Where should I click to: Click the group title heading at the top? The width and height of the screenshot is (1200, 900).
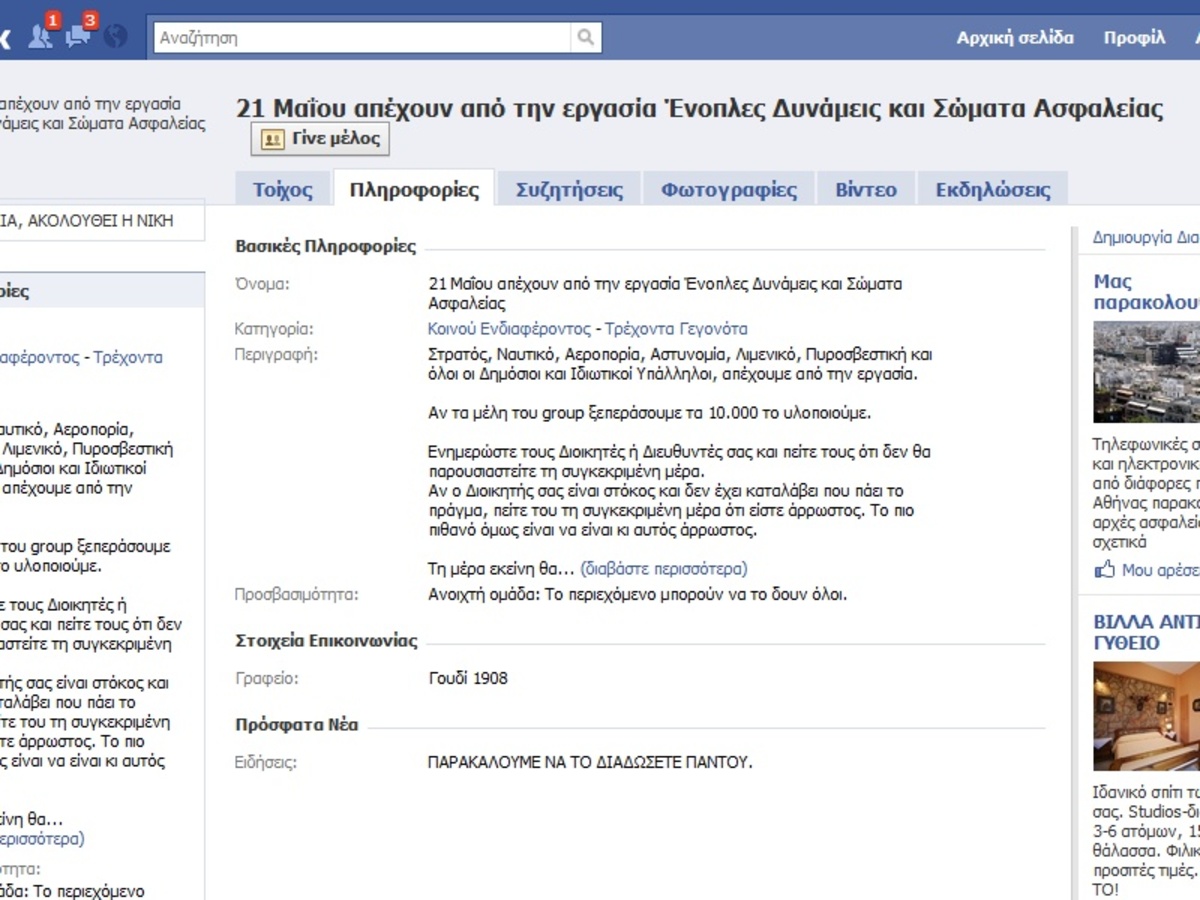pyautogui.click(x=700, y=109)
